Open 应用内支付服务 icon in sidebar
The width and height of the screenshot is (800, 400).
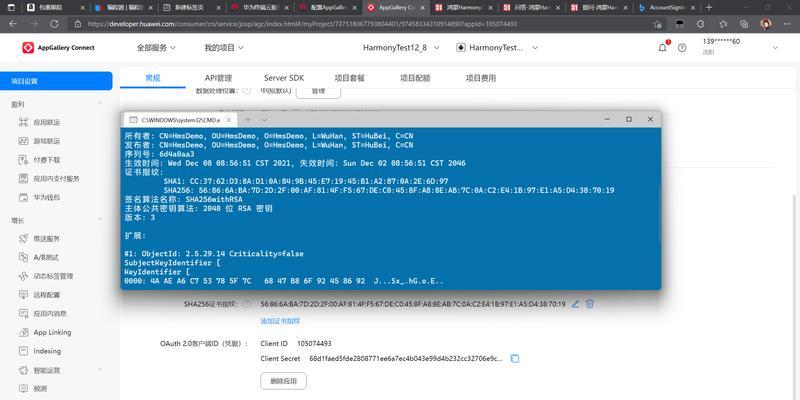[23, 179]
